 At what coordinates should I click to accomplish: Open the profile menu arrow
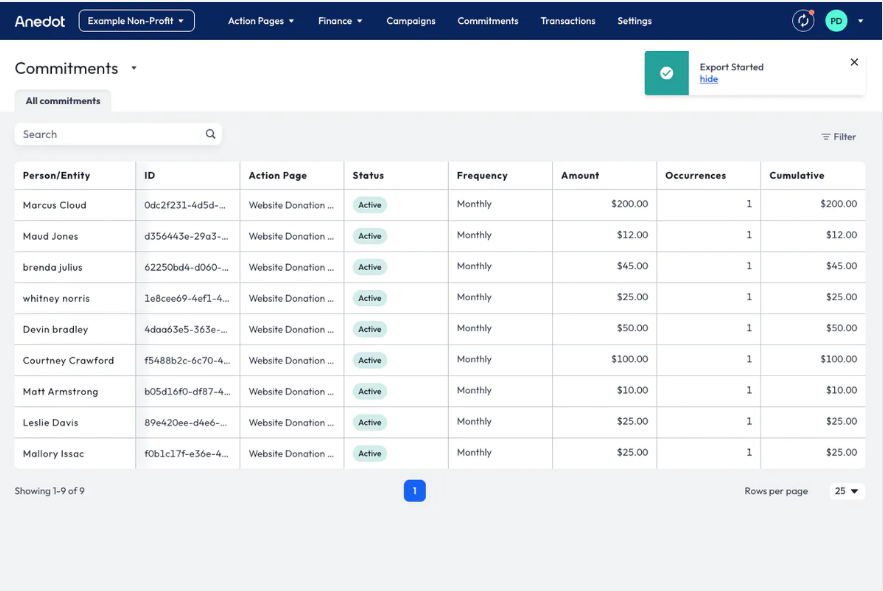pos(860,21)
